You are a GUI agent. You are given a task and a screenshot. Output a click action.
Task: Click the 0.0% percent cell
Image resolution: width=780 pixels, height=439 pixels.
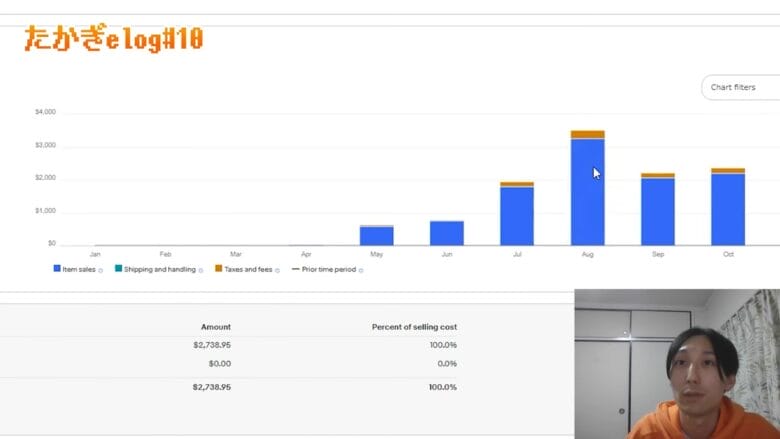point(447,363)
